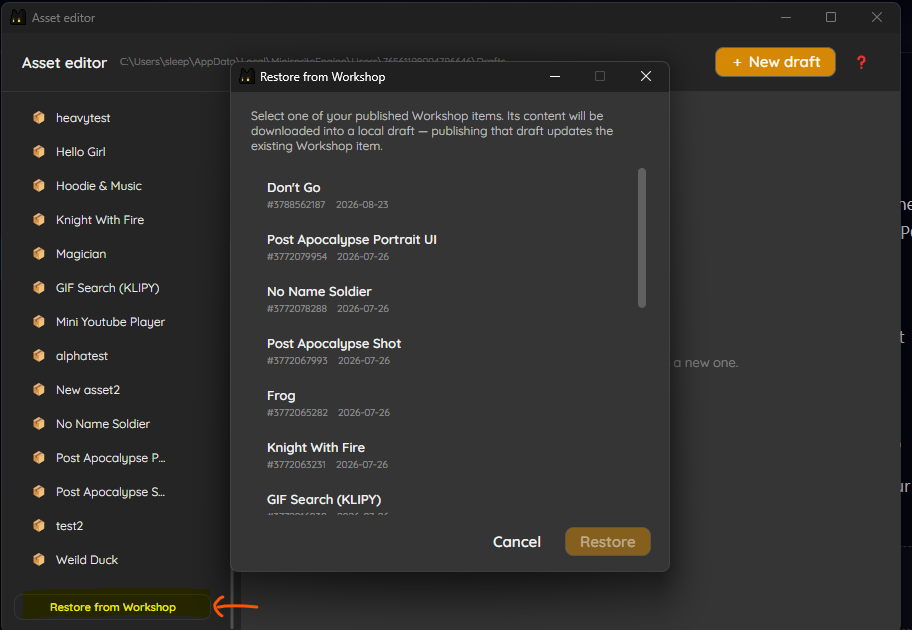Image resolution: width=912 pixels, height=630 pixels.
Task: Close the Restore from Workshop dialog
Action: coord(646,76)
